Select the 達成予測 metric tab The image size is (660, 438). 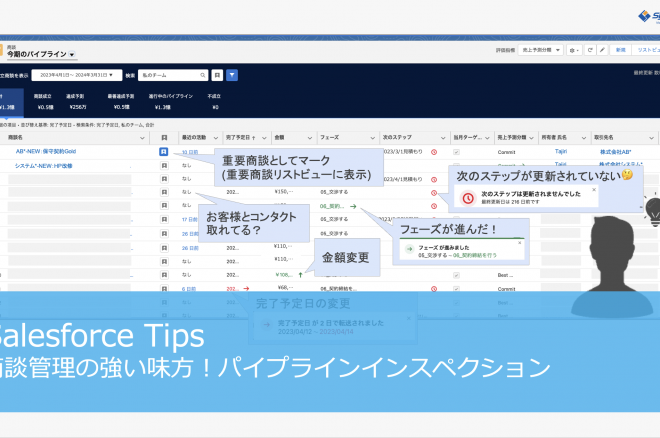pos(76,101)
